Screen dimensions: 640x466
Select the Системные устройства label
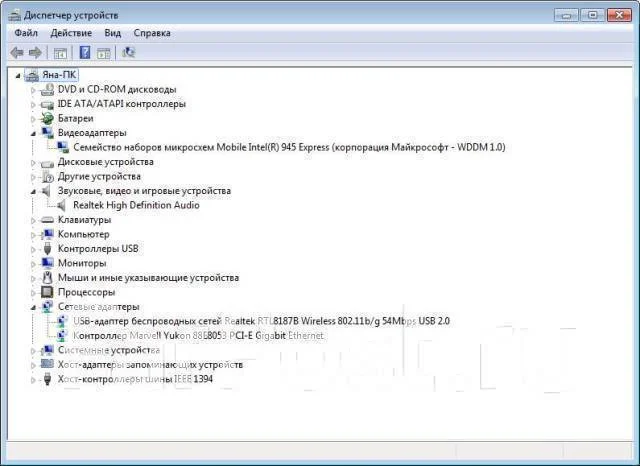(x=109, y=350)
